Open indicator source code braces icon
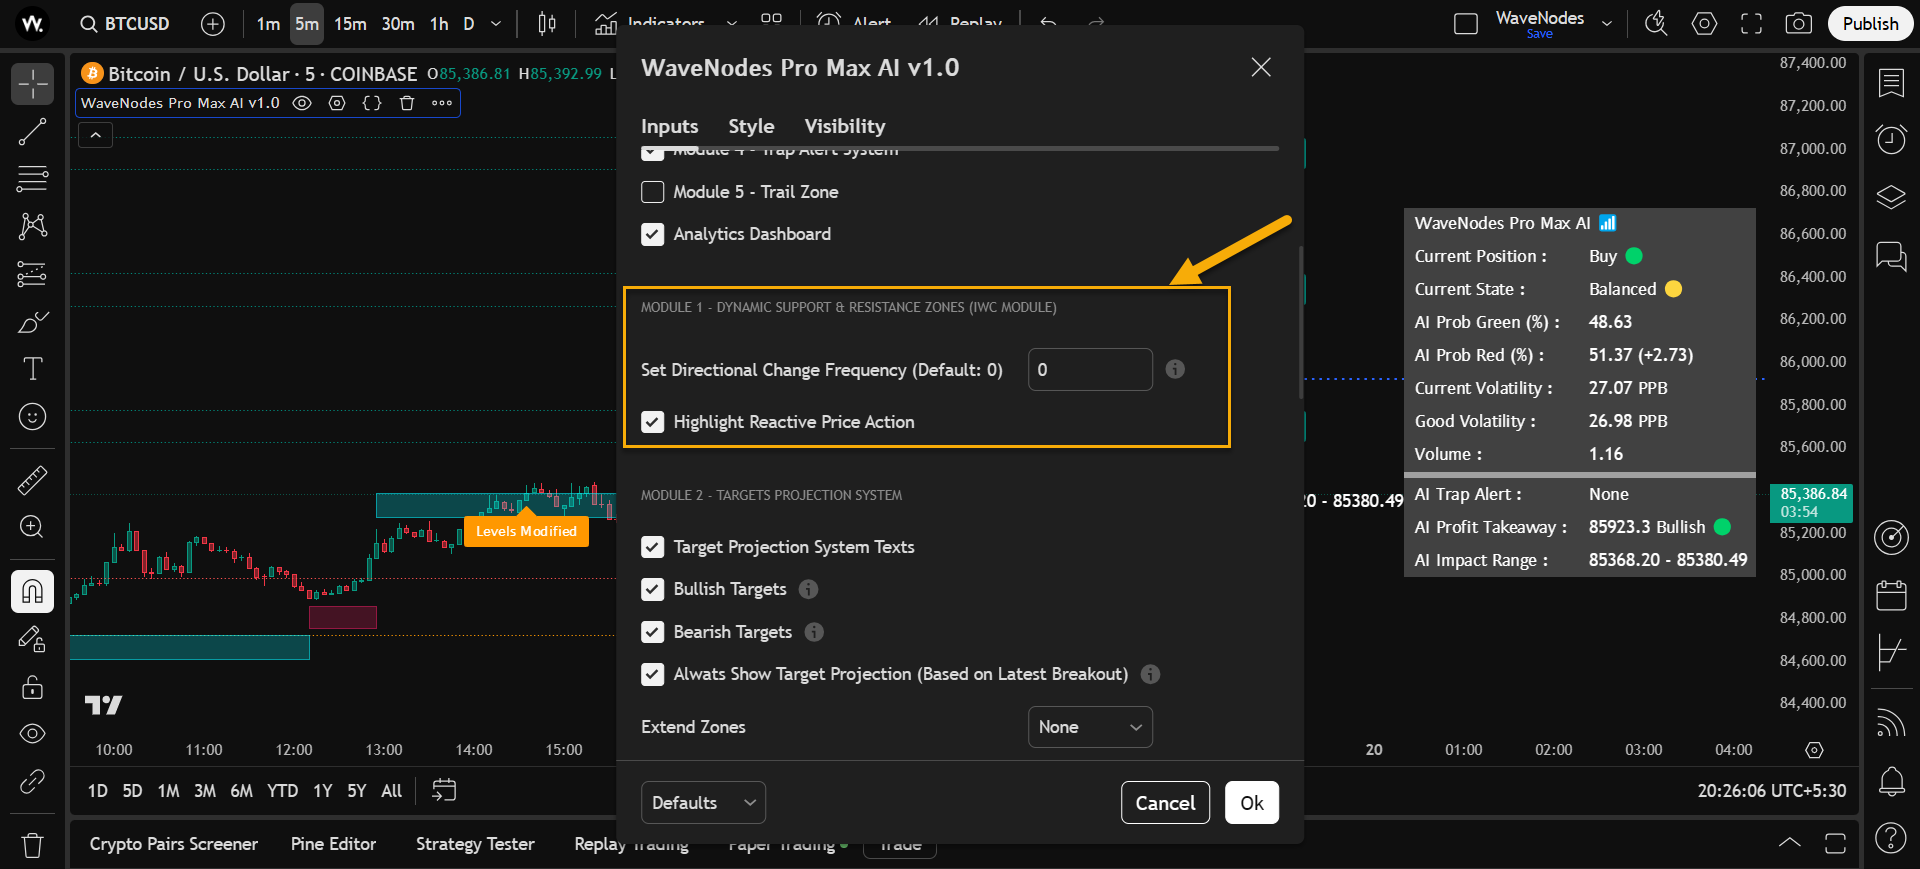 (372, 103)
